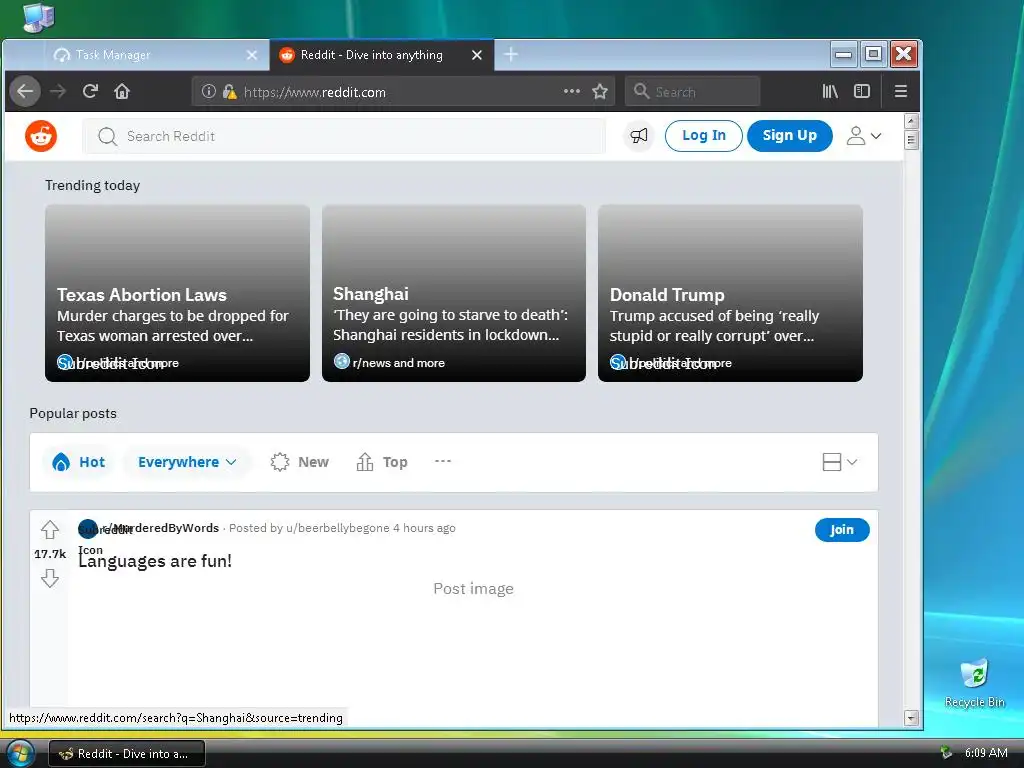Click the browser forward arrow
This screenshot has height=768, width=1024.
(58, 91)
